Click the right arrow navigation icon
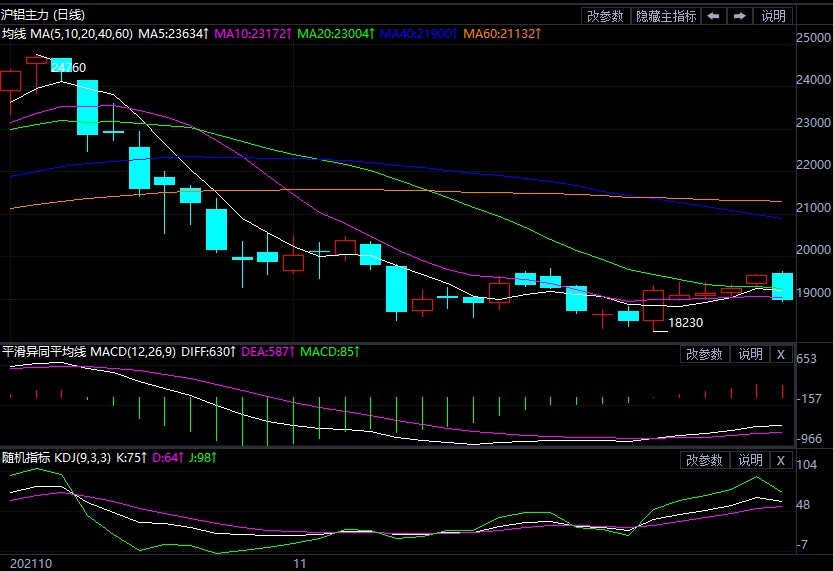This screenshot has width=833, height=571. click(x=740, y=16)
